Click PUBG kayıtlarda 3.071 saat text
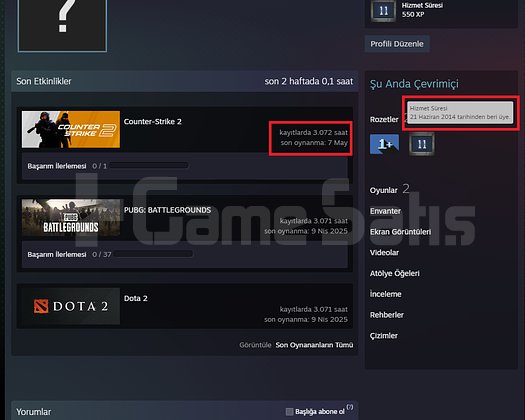 click(313, 221)
